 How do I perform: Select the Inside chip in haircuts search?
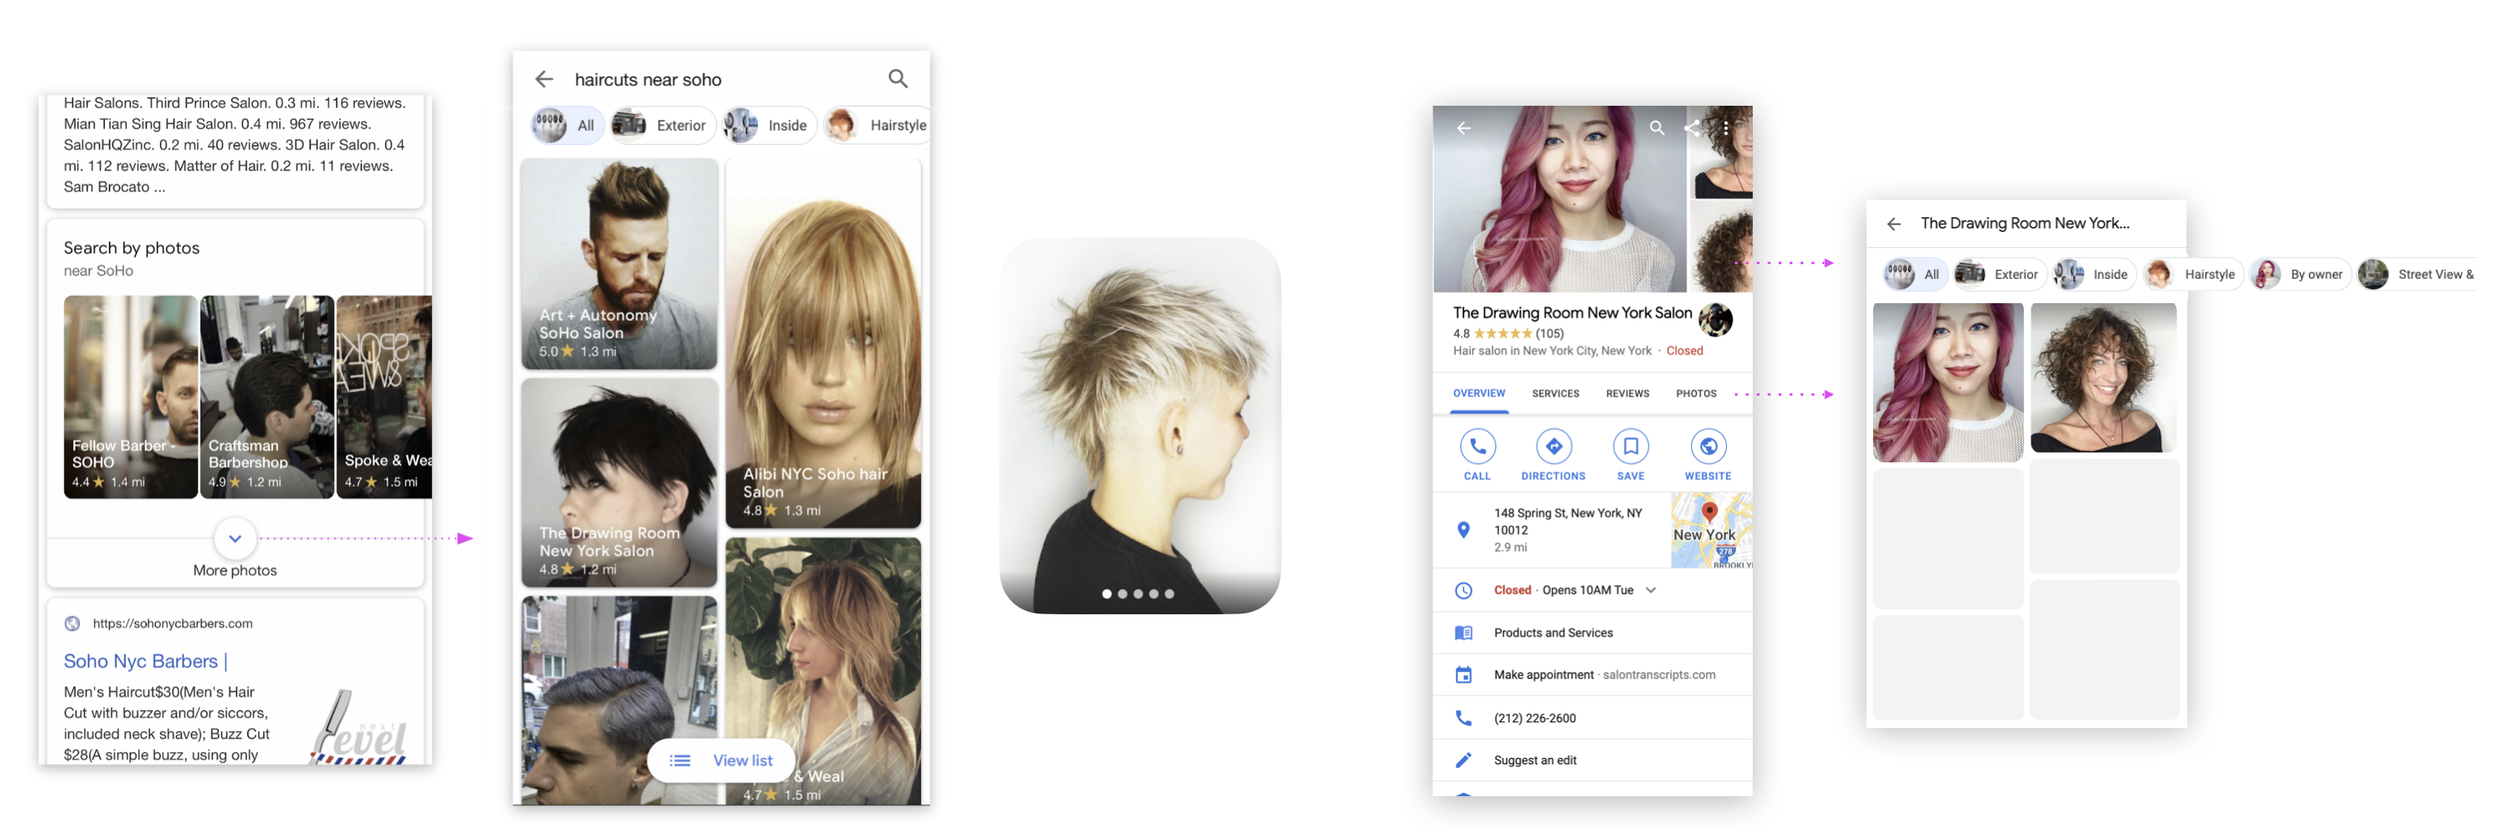pyautogui.click(x=768, y=125)
